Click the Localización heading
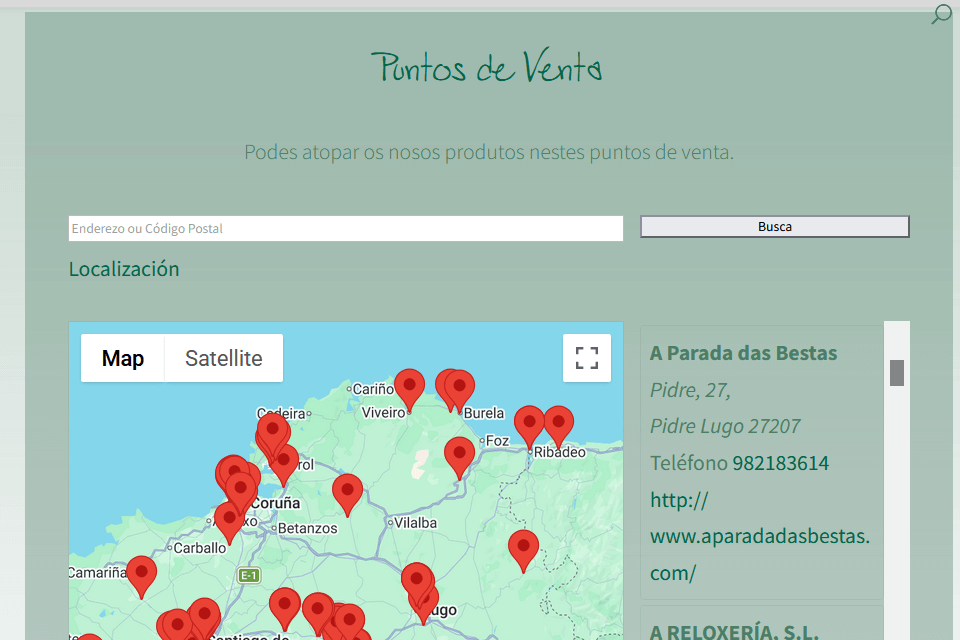Screen dimensions: 960x640 click(124, 269)
